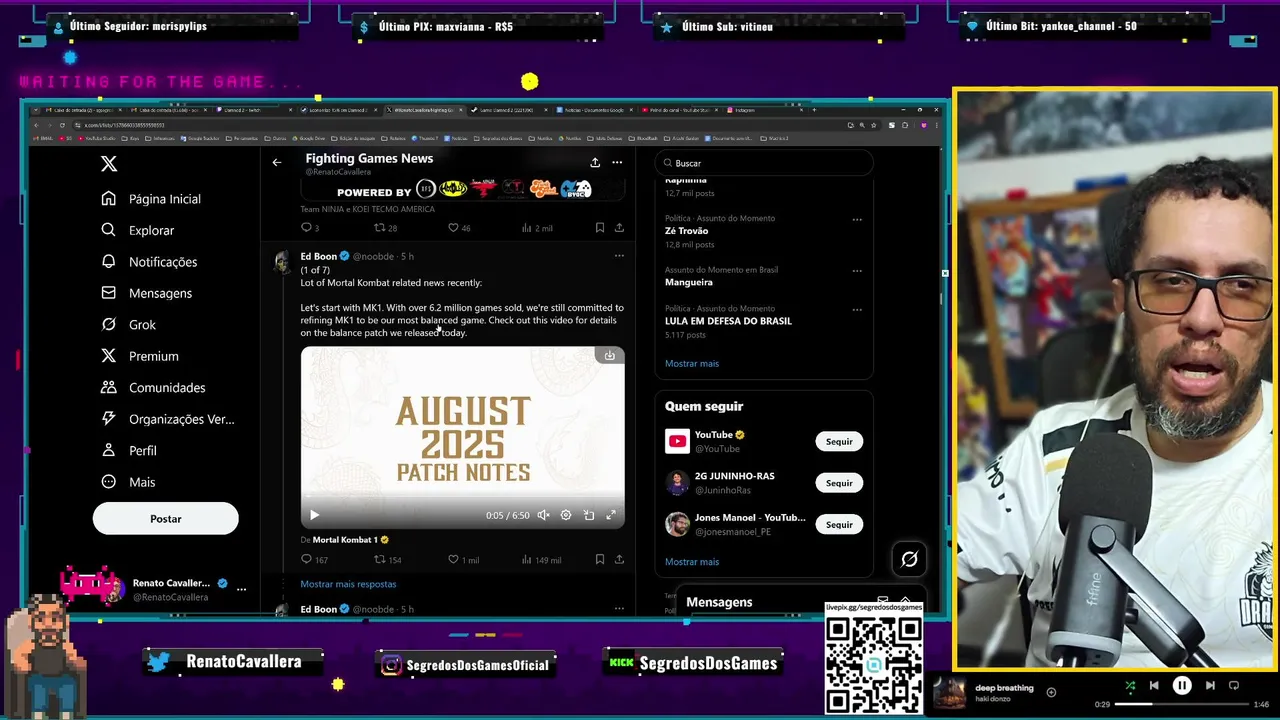Open the Zé Trovão trending topic
The width and height of the screenshot is (1280, 720).
point(686,231)
